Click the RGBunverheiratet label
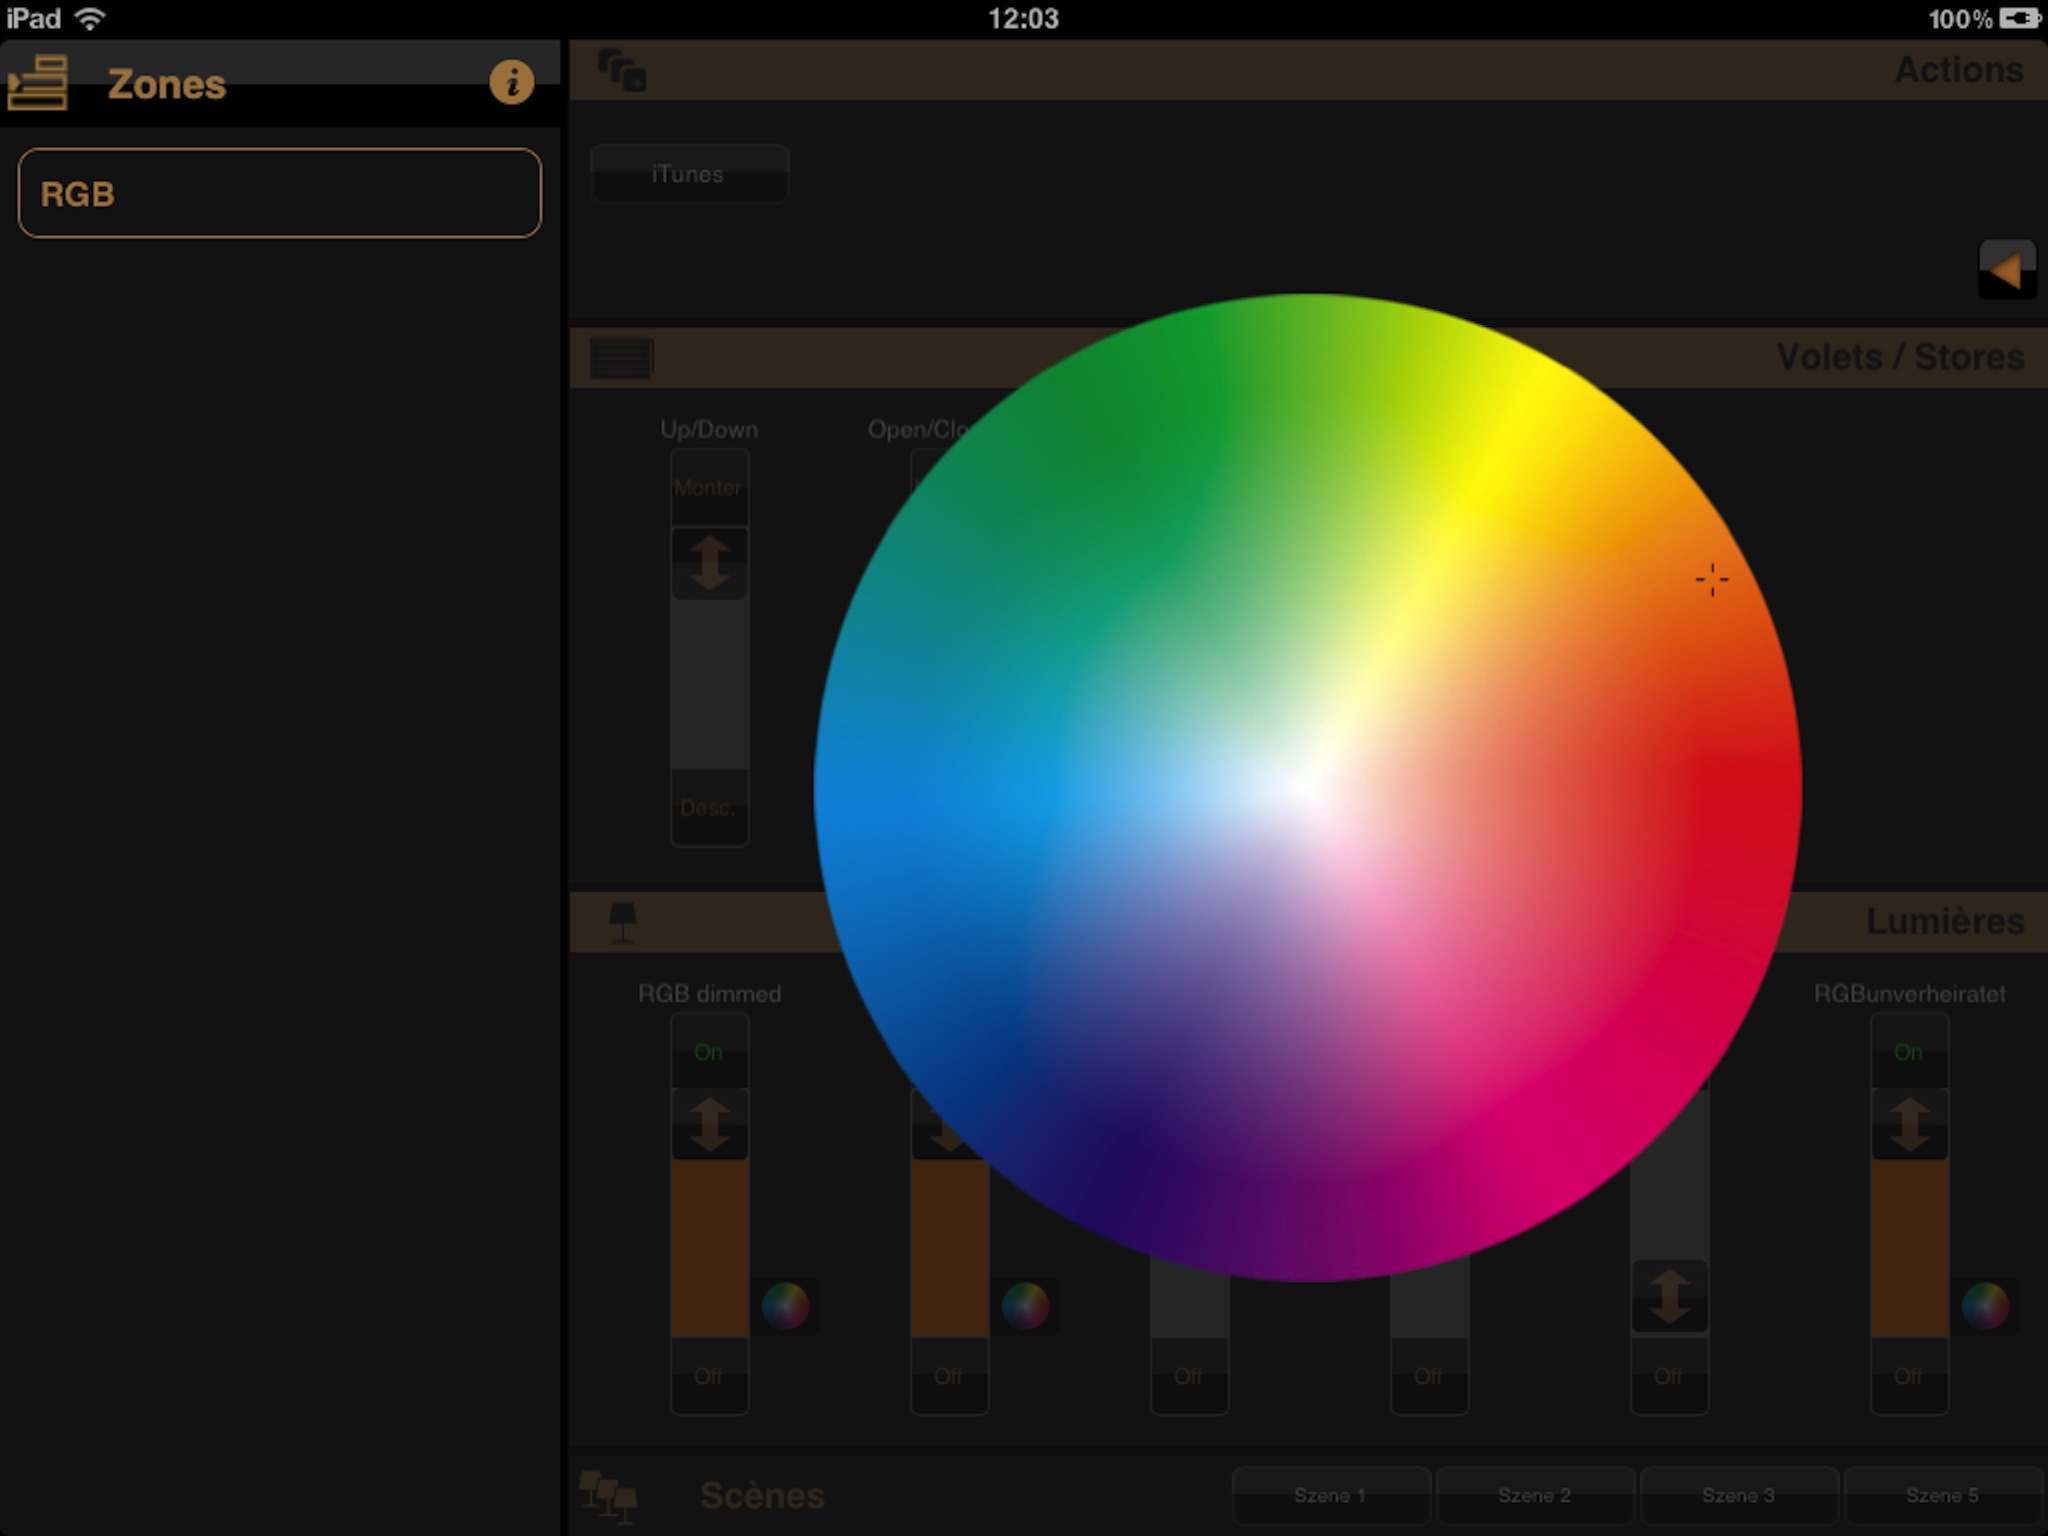This screenshot has height=1536, width=2048. [1909, 993]
